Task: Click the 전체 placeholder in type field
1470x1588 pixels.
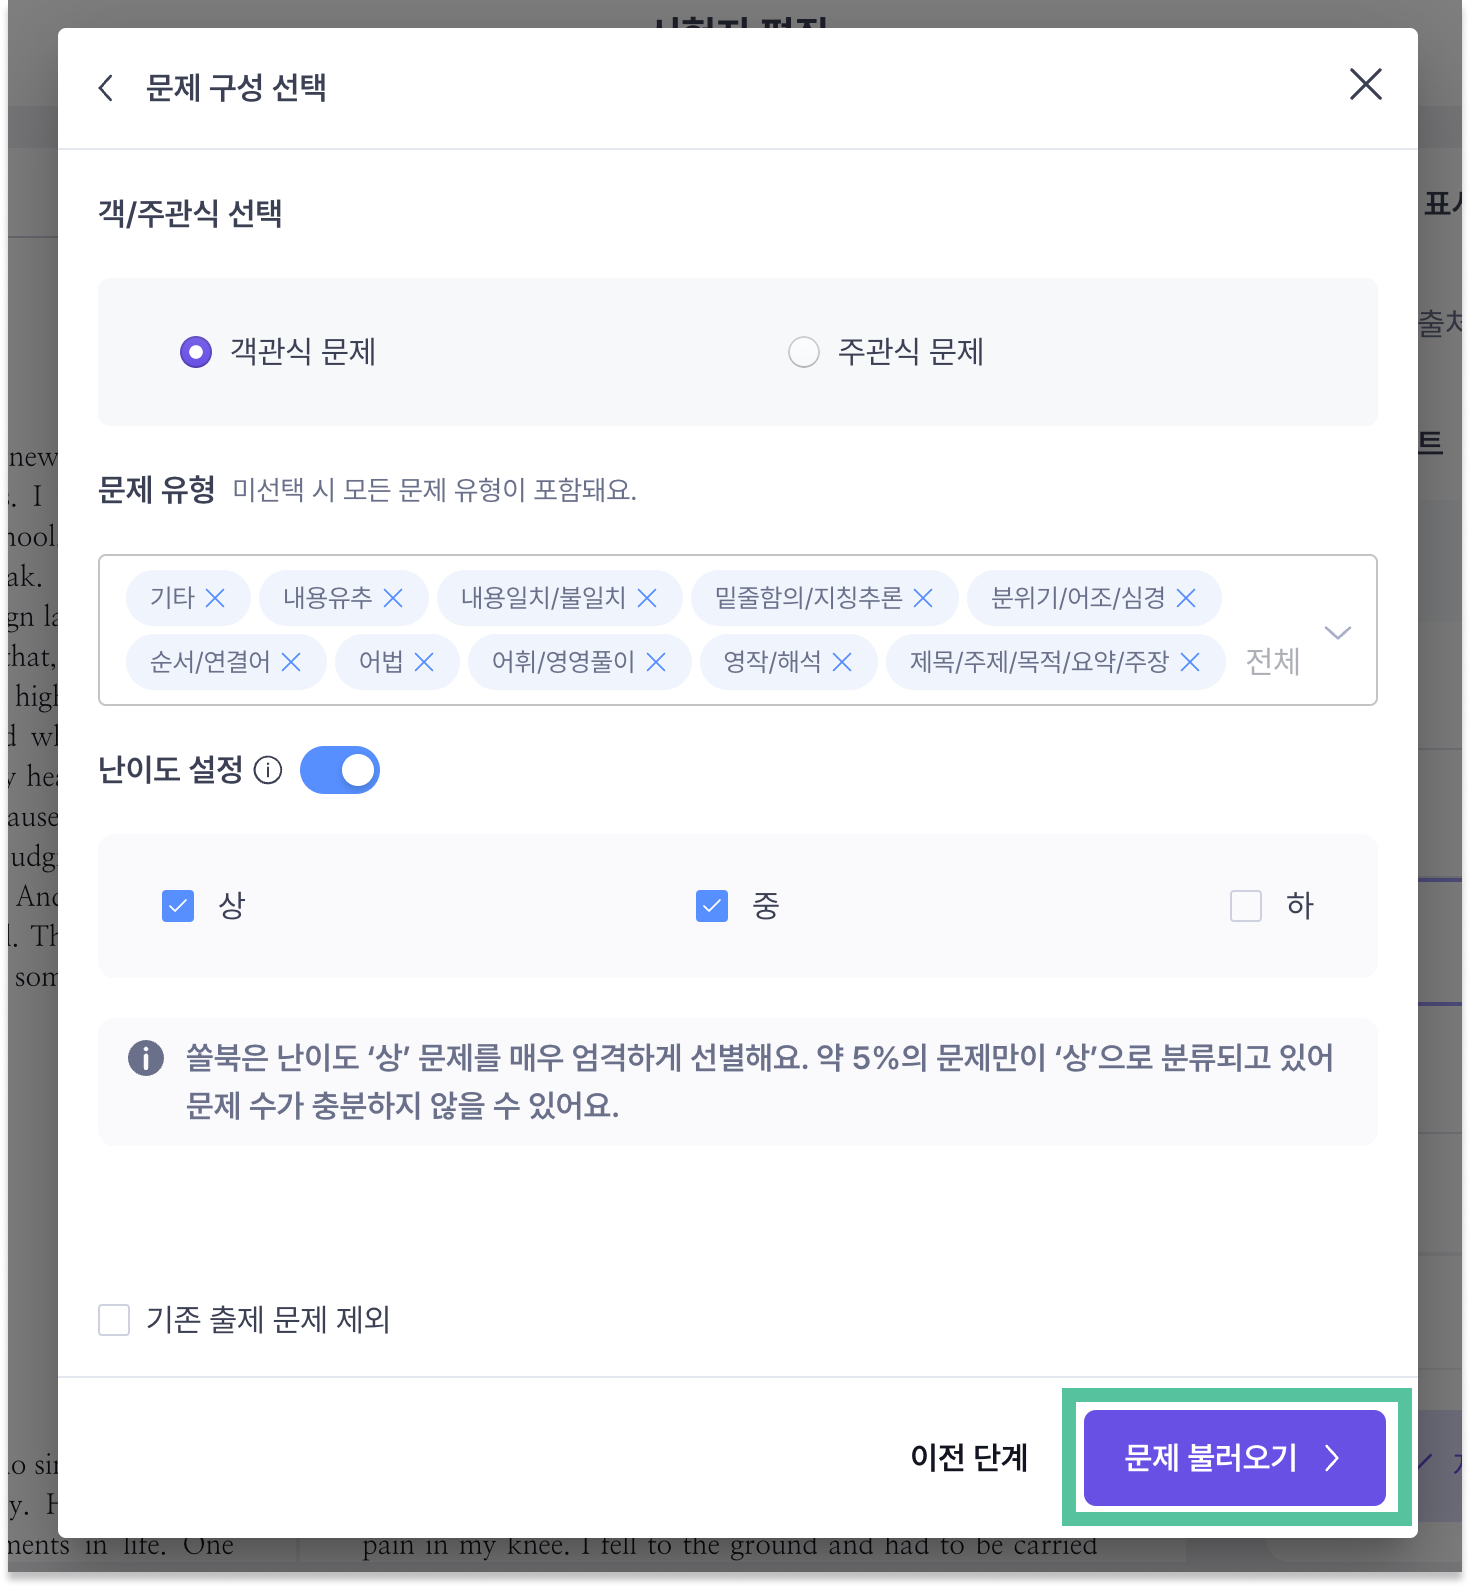Action: [x=1272, y=662]
